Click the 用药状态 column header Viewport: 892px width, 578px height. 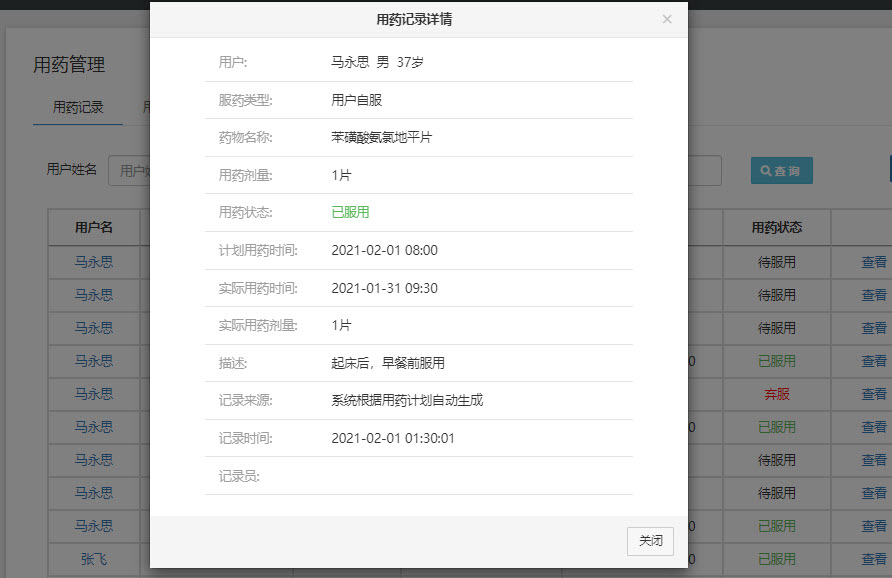pos(777,227)
